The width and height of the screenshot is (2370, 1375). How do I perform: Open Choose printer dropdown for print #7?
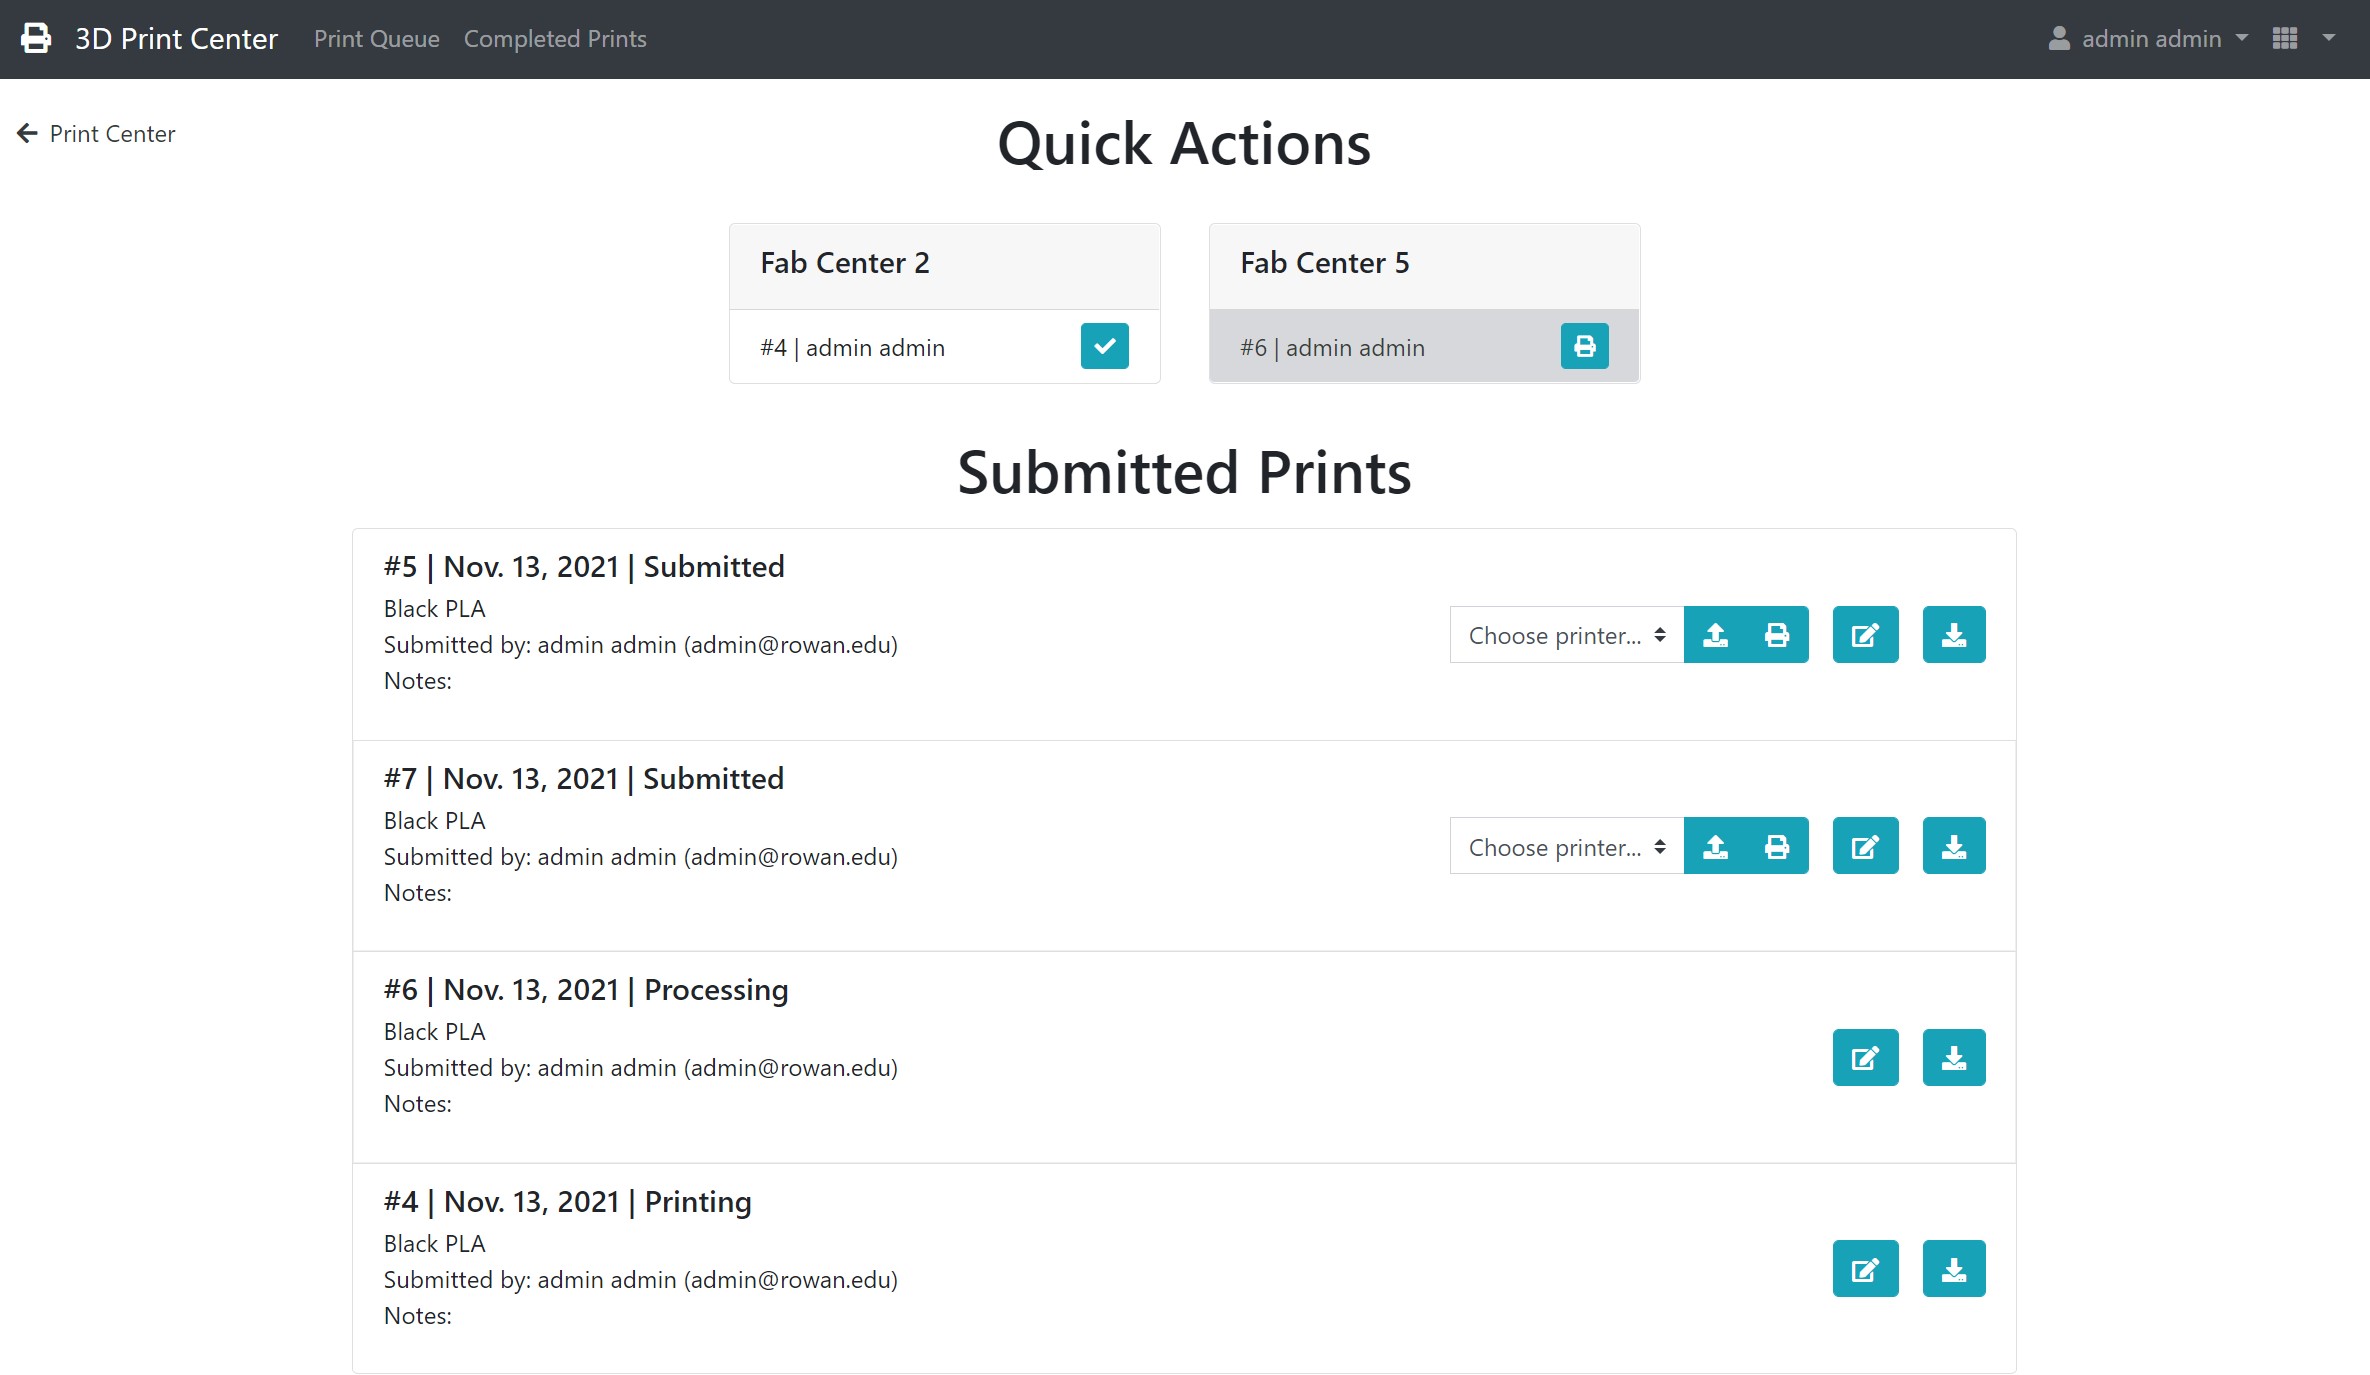tap(1567, 846)
